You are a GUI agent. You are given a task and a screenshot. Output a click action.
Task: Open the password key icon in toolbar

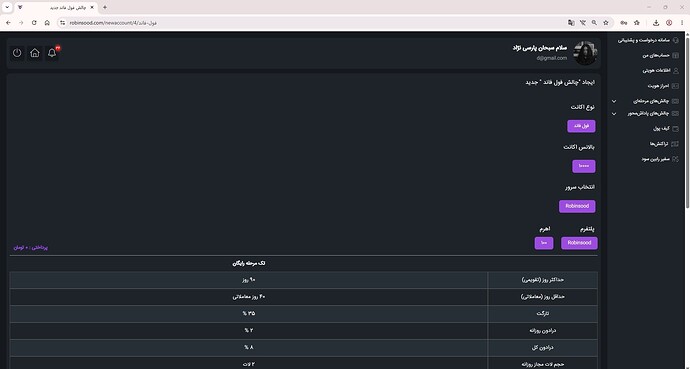pyautogui.click(x=624, y=23)
